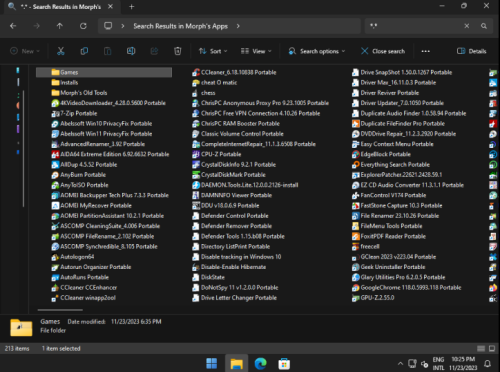Select the CCleaner Portable icon
Screen dimensions: 500x372
point(196,73)
